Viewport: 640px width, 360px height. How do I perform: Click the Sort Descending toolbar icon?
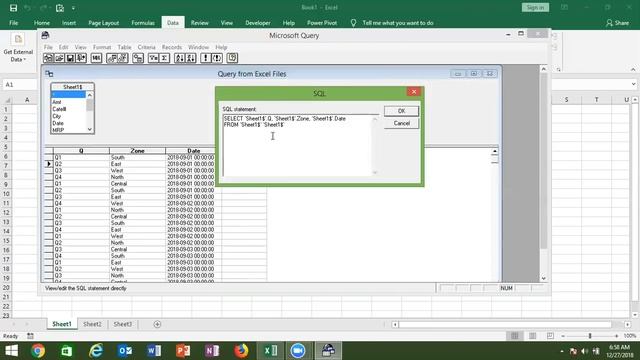click(191, 58)
